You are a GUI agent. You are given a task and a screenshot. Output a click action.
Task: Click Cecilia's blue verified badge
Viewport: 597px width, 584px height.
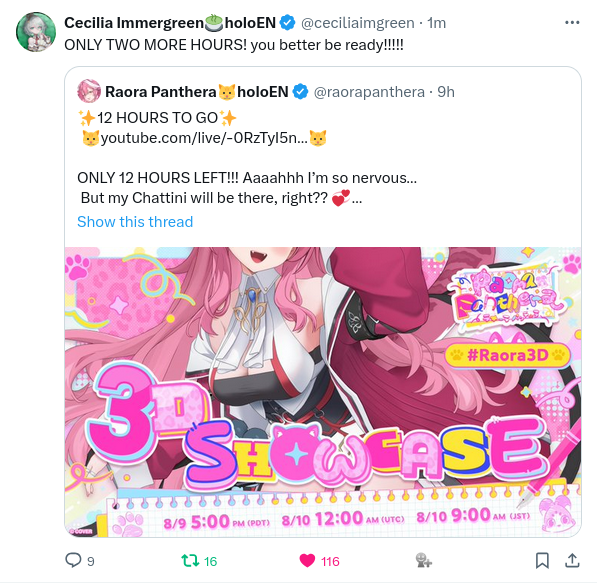point(287,23)
